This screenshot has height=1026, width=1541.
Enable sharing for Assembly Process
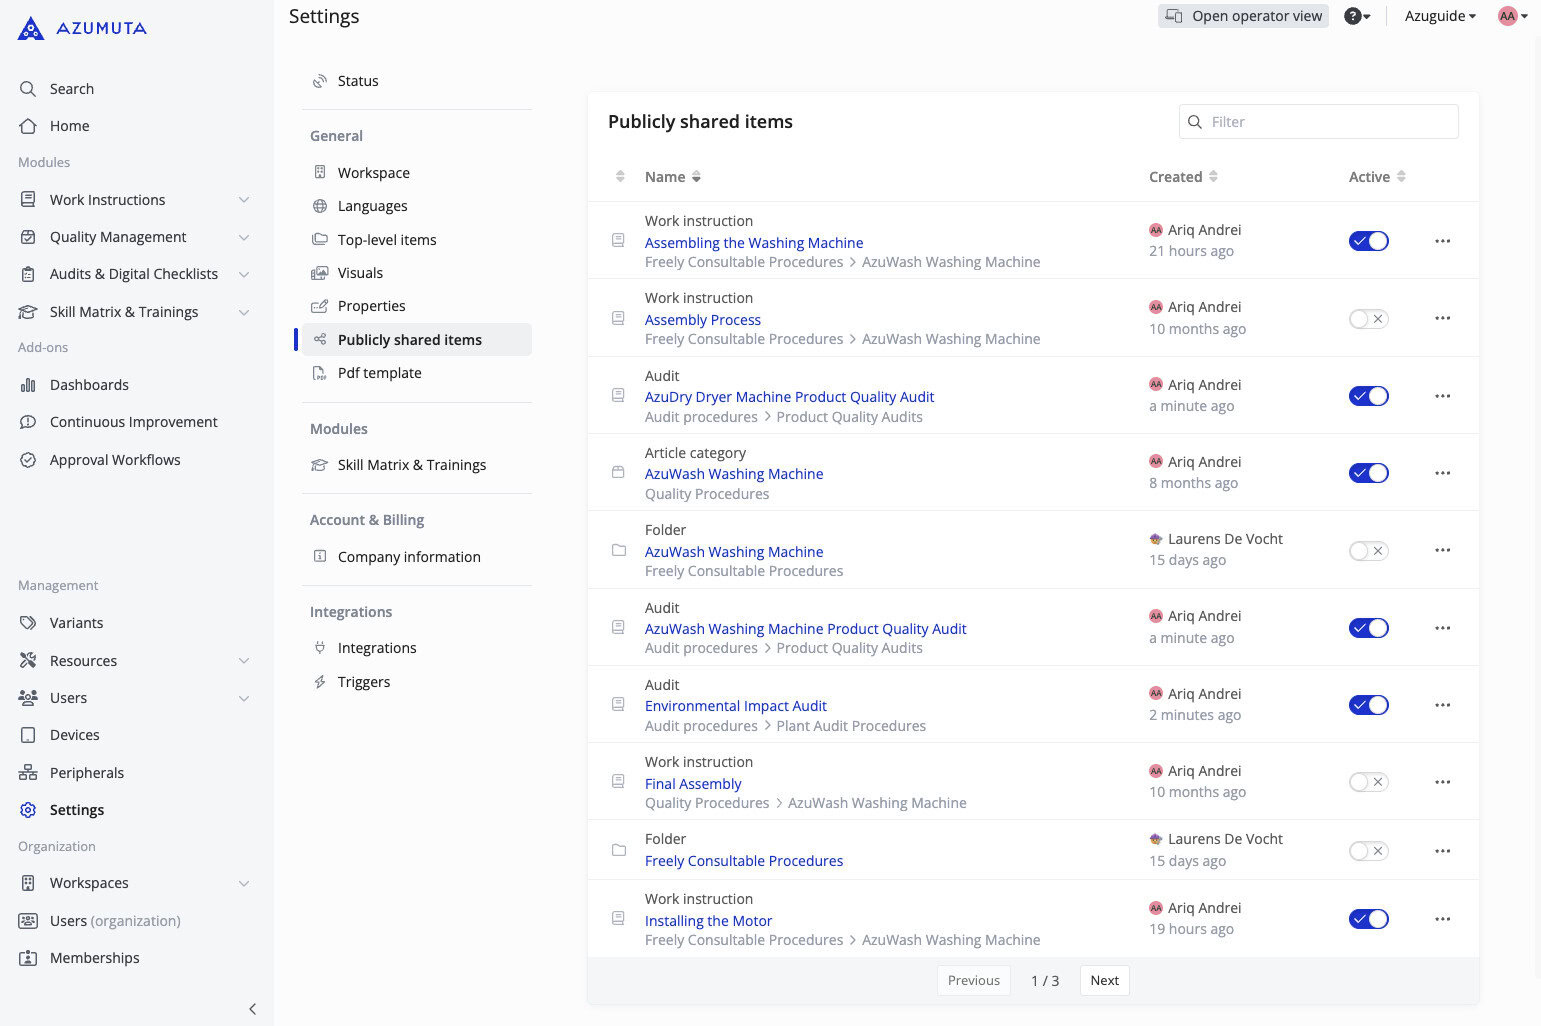pyautogui.click(x=1368, y=319)
